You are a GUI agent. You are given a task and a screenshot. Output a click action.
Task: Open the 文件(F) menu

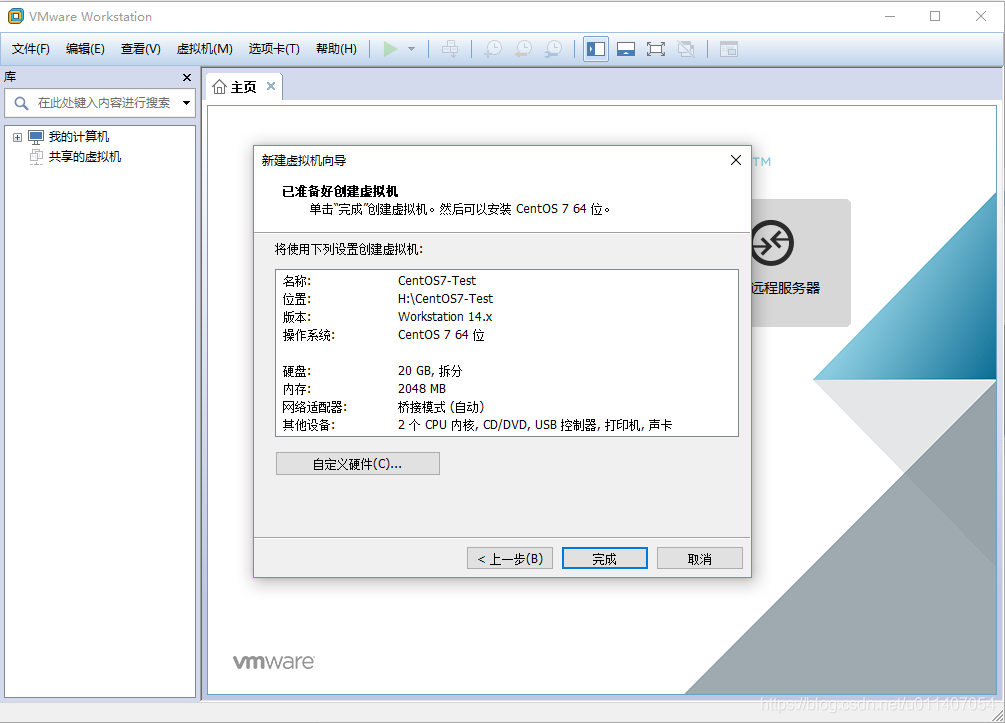(x=31, y=49)
